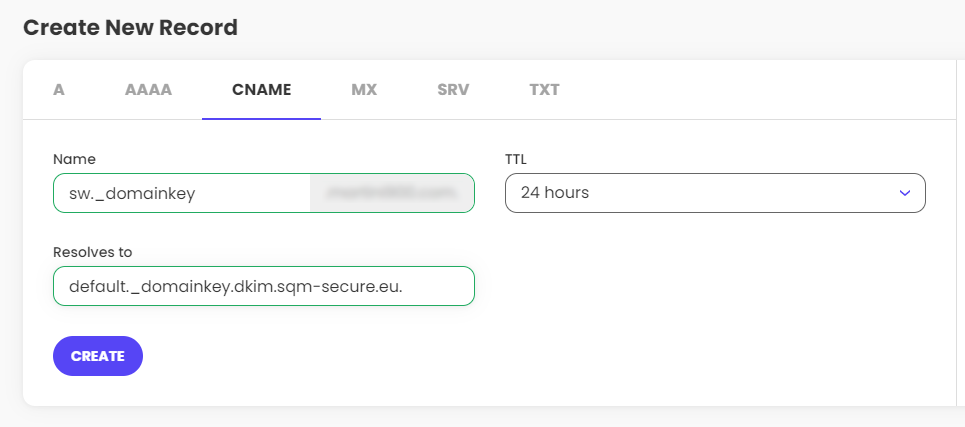Click the TTL label text
Viewport: 965px width, 427px height.
pyautogui.click(x=517, y=158)
